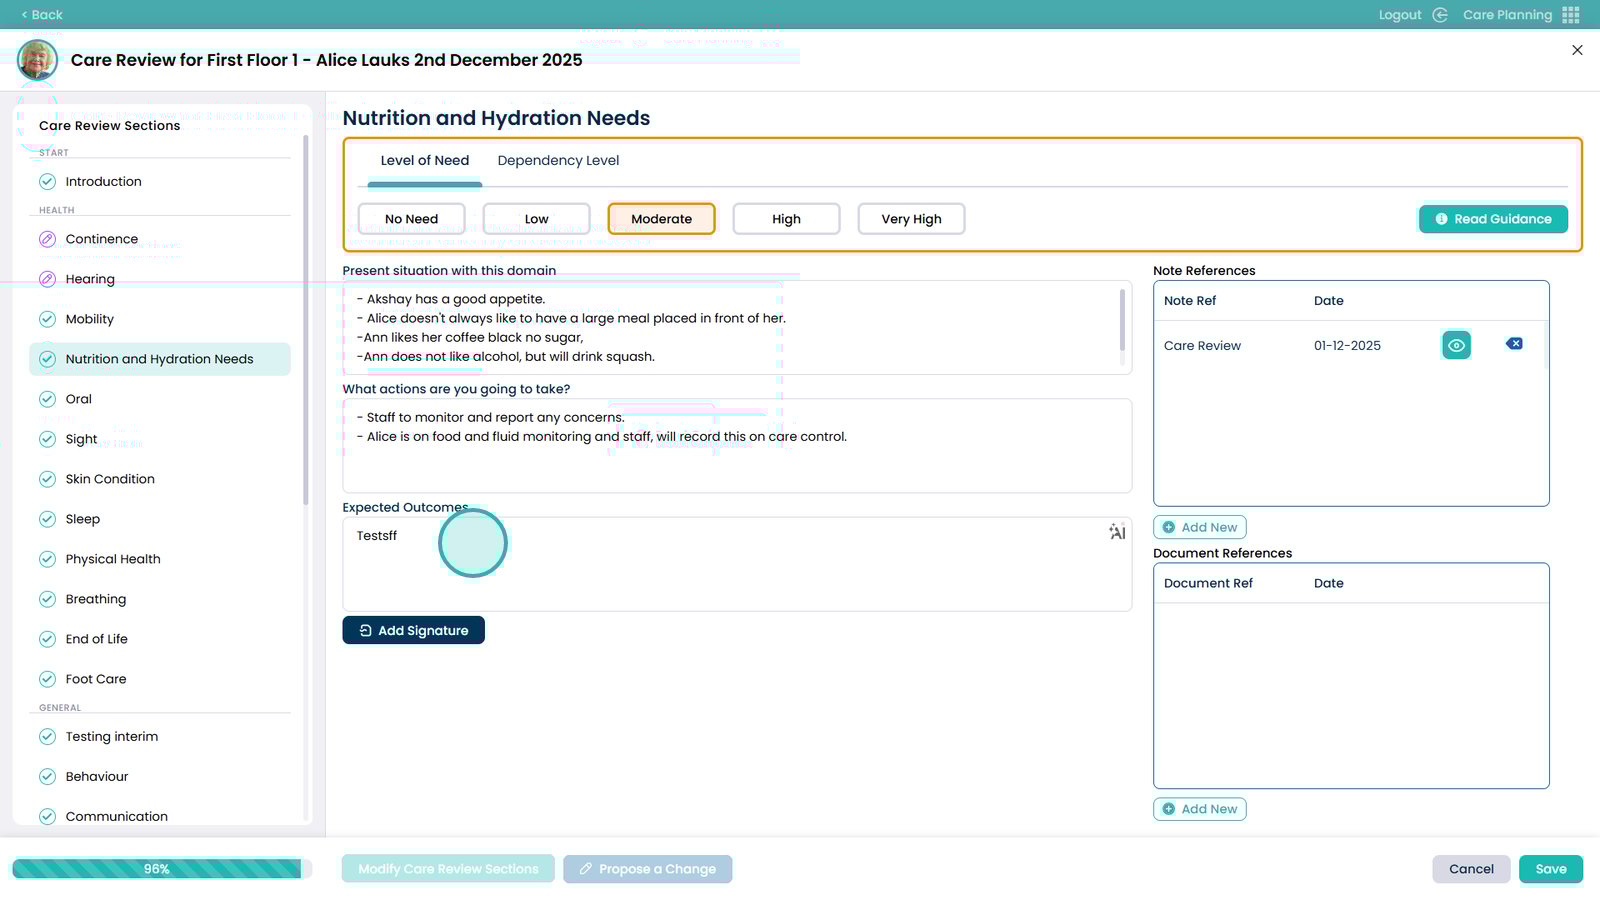
Task: Open the Level of Need tab
Action: coord(424,161)
